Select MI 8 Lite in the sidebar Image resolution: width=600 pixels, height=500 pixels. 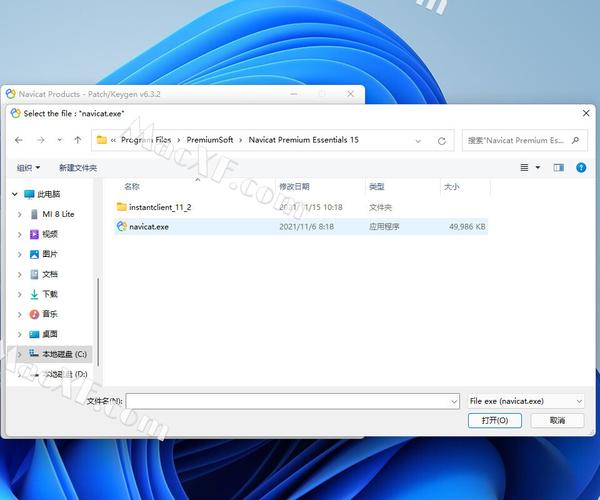click(58, 214)
